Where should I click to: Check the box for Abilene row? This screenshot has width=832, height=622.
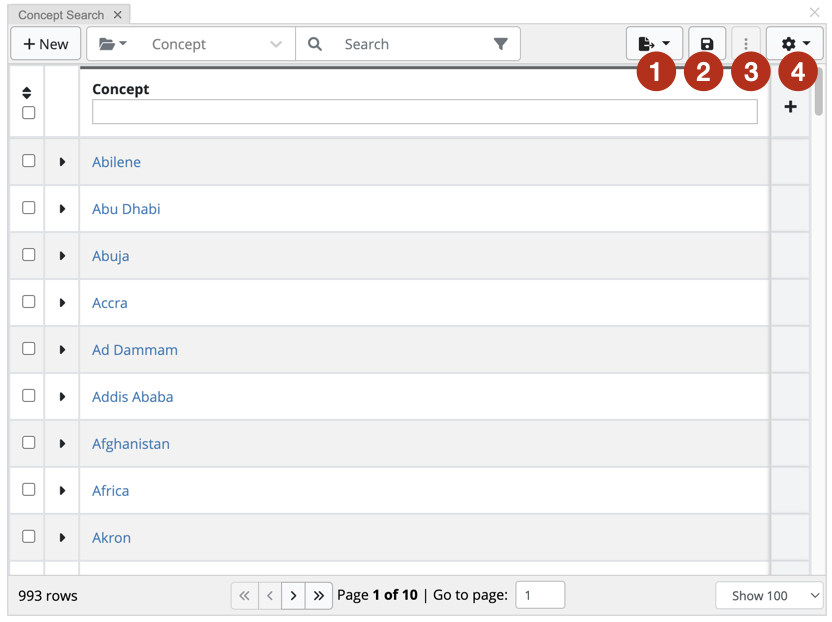[29, 161]
